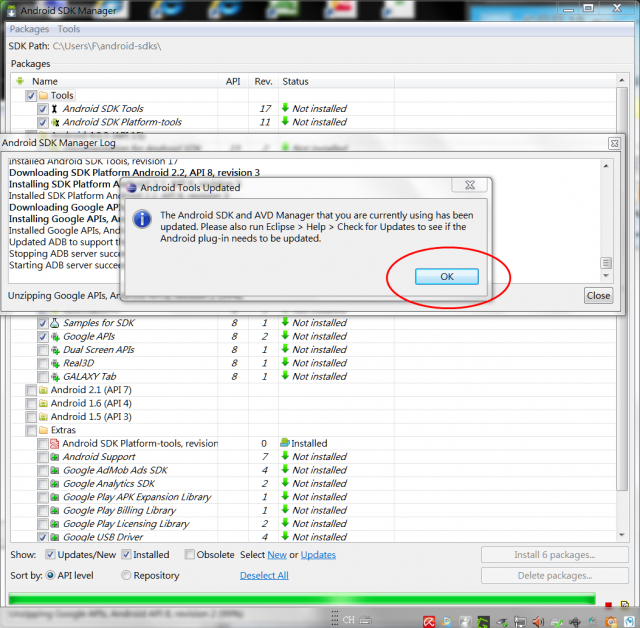Uncheck Android SDK Platform-tools package

click(x=42, y=122)
